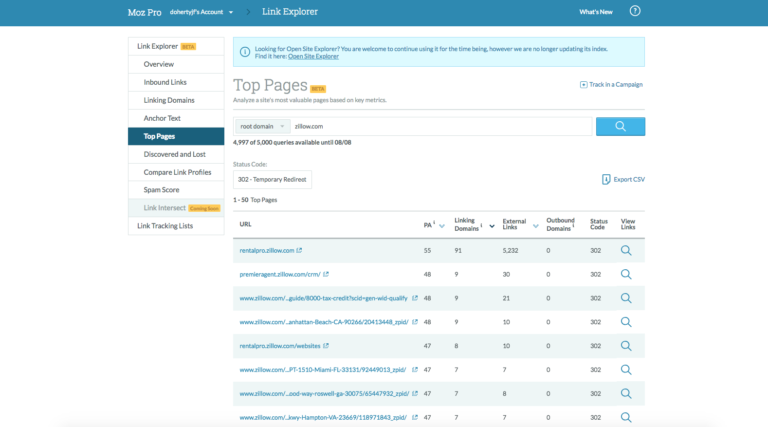Screen dimensions: 768x427
Task: Click the Track in a Campaign link
Action: click(616, 85)
